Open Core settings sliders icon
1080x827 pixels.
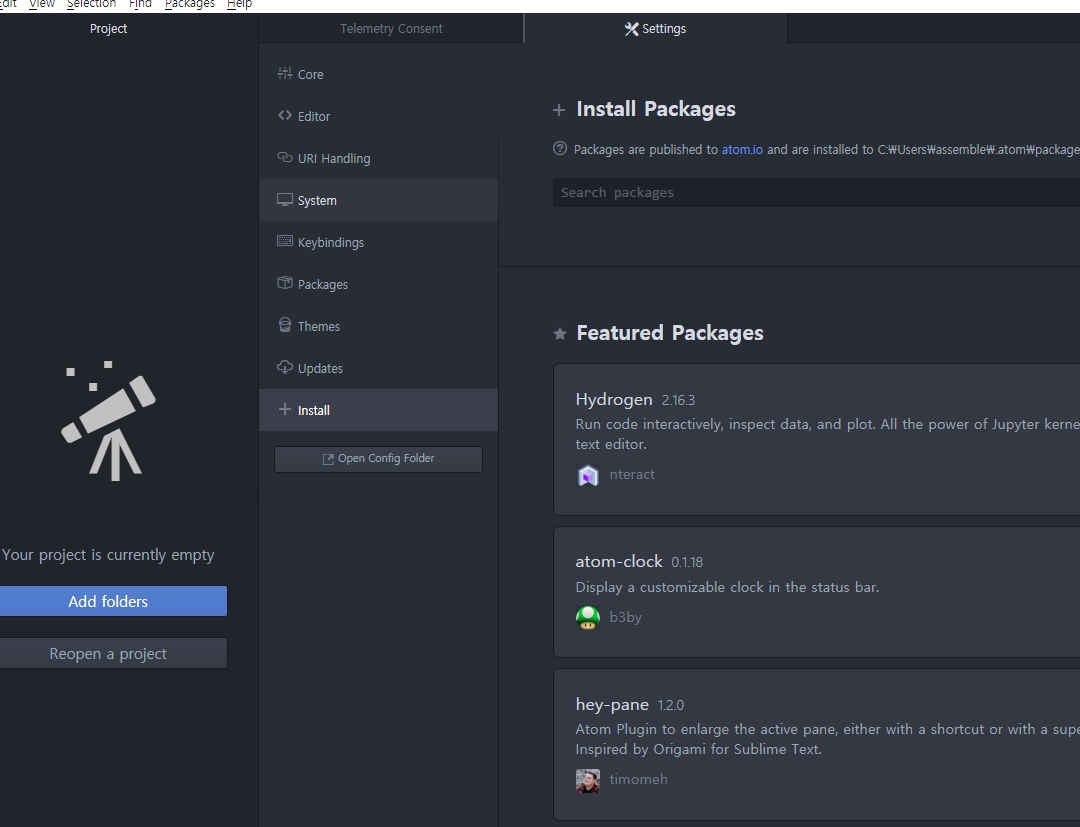[285, 74]
